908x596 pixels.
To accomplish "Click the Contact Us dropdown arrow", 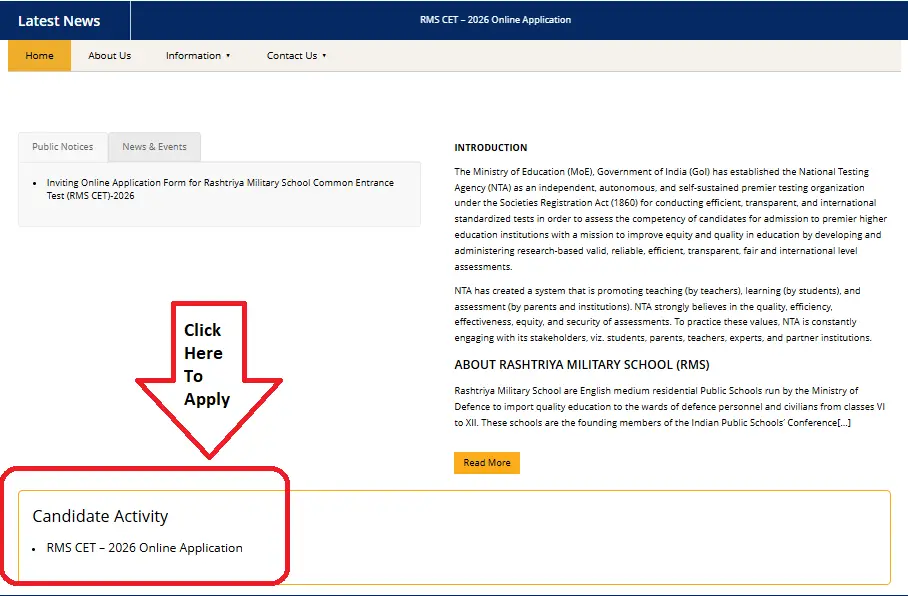I will pos(324,56).
